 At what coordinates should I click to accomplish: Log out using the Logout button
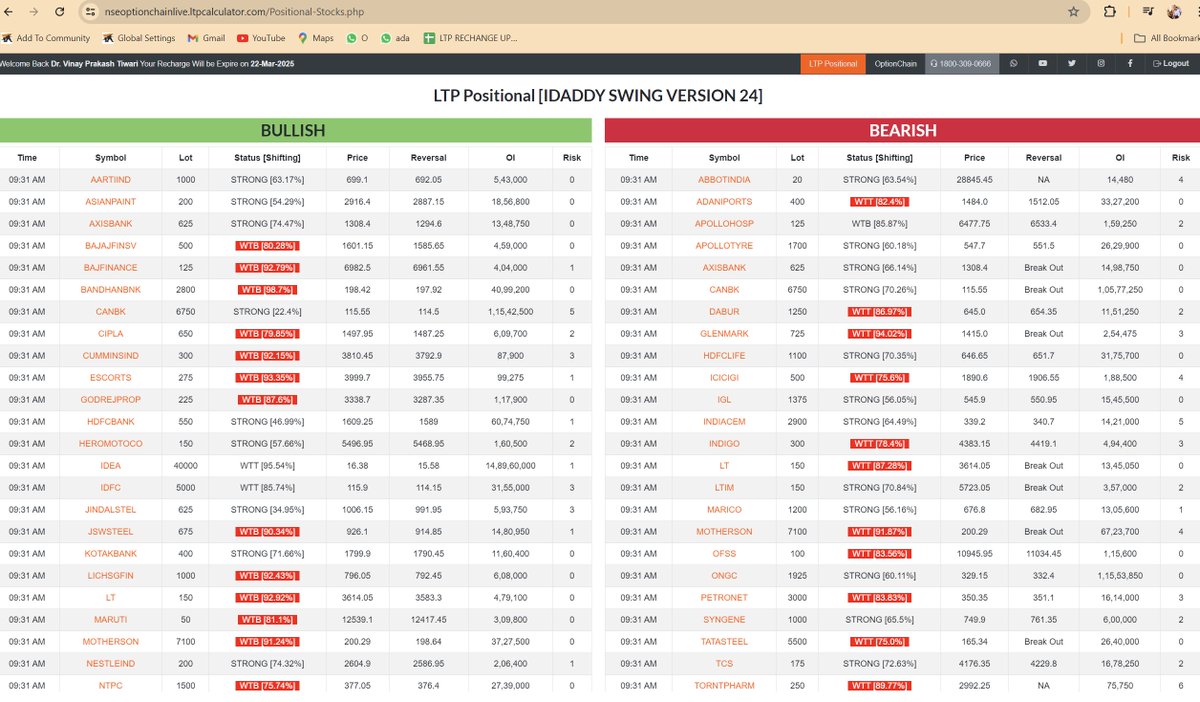[x=1171, y=64]
